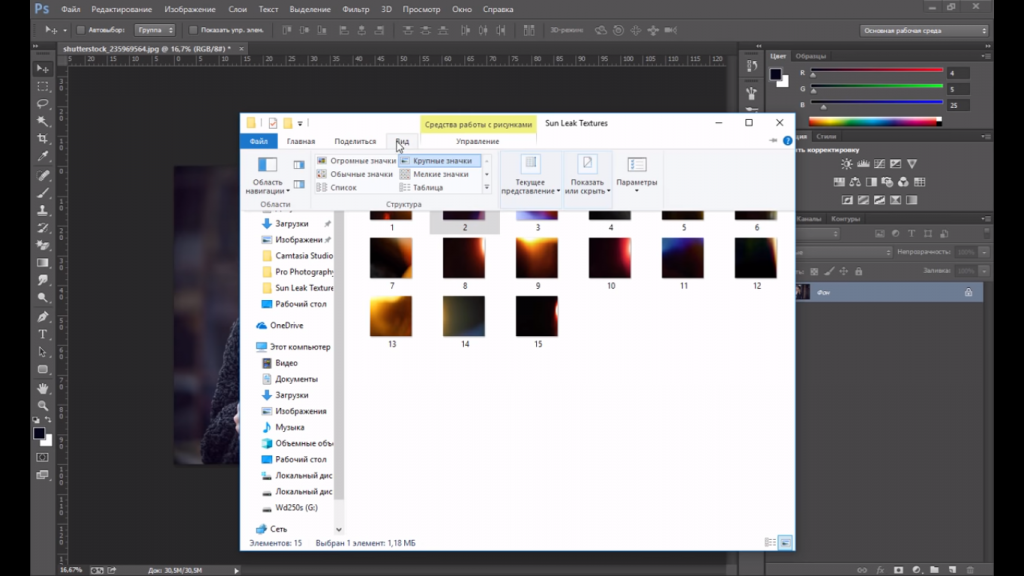Select the Eraser tool
The image size is (1024, 576).
click(x=42, y=246)
